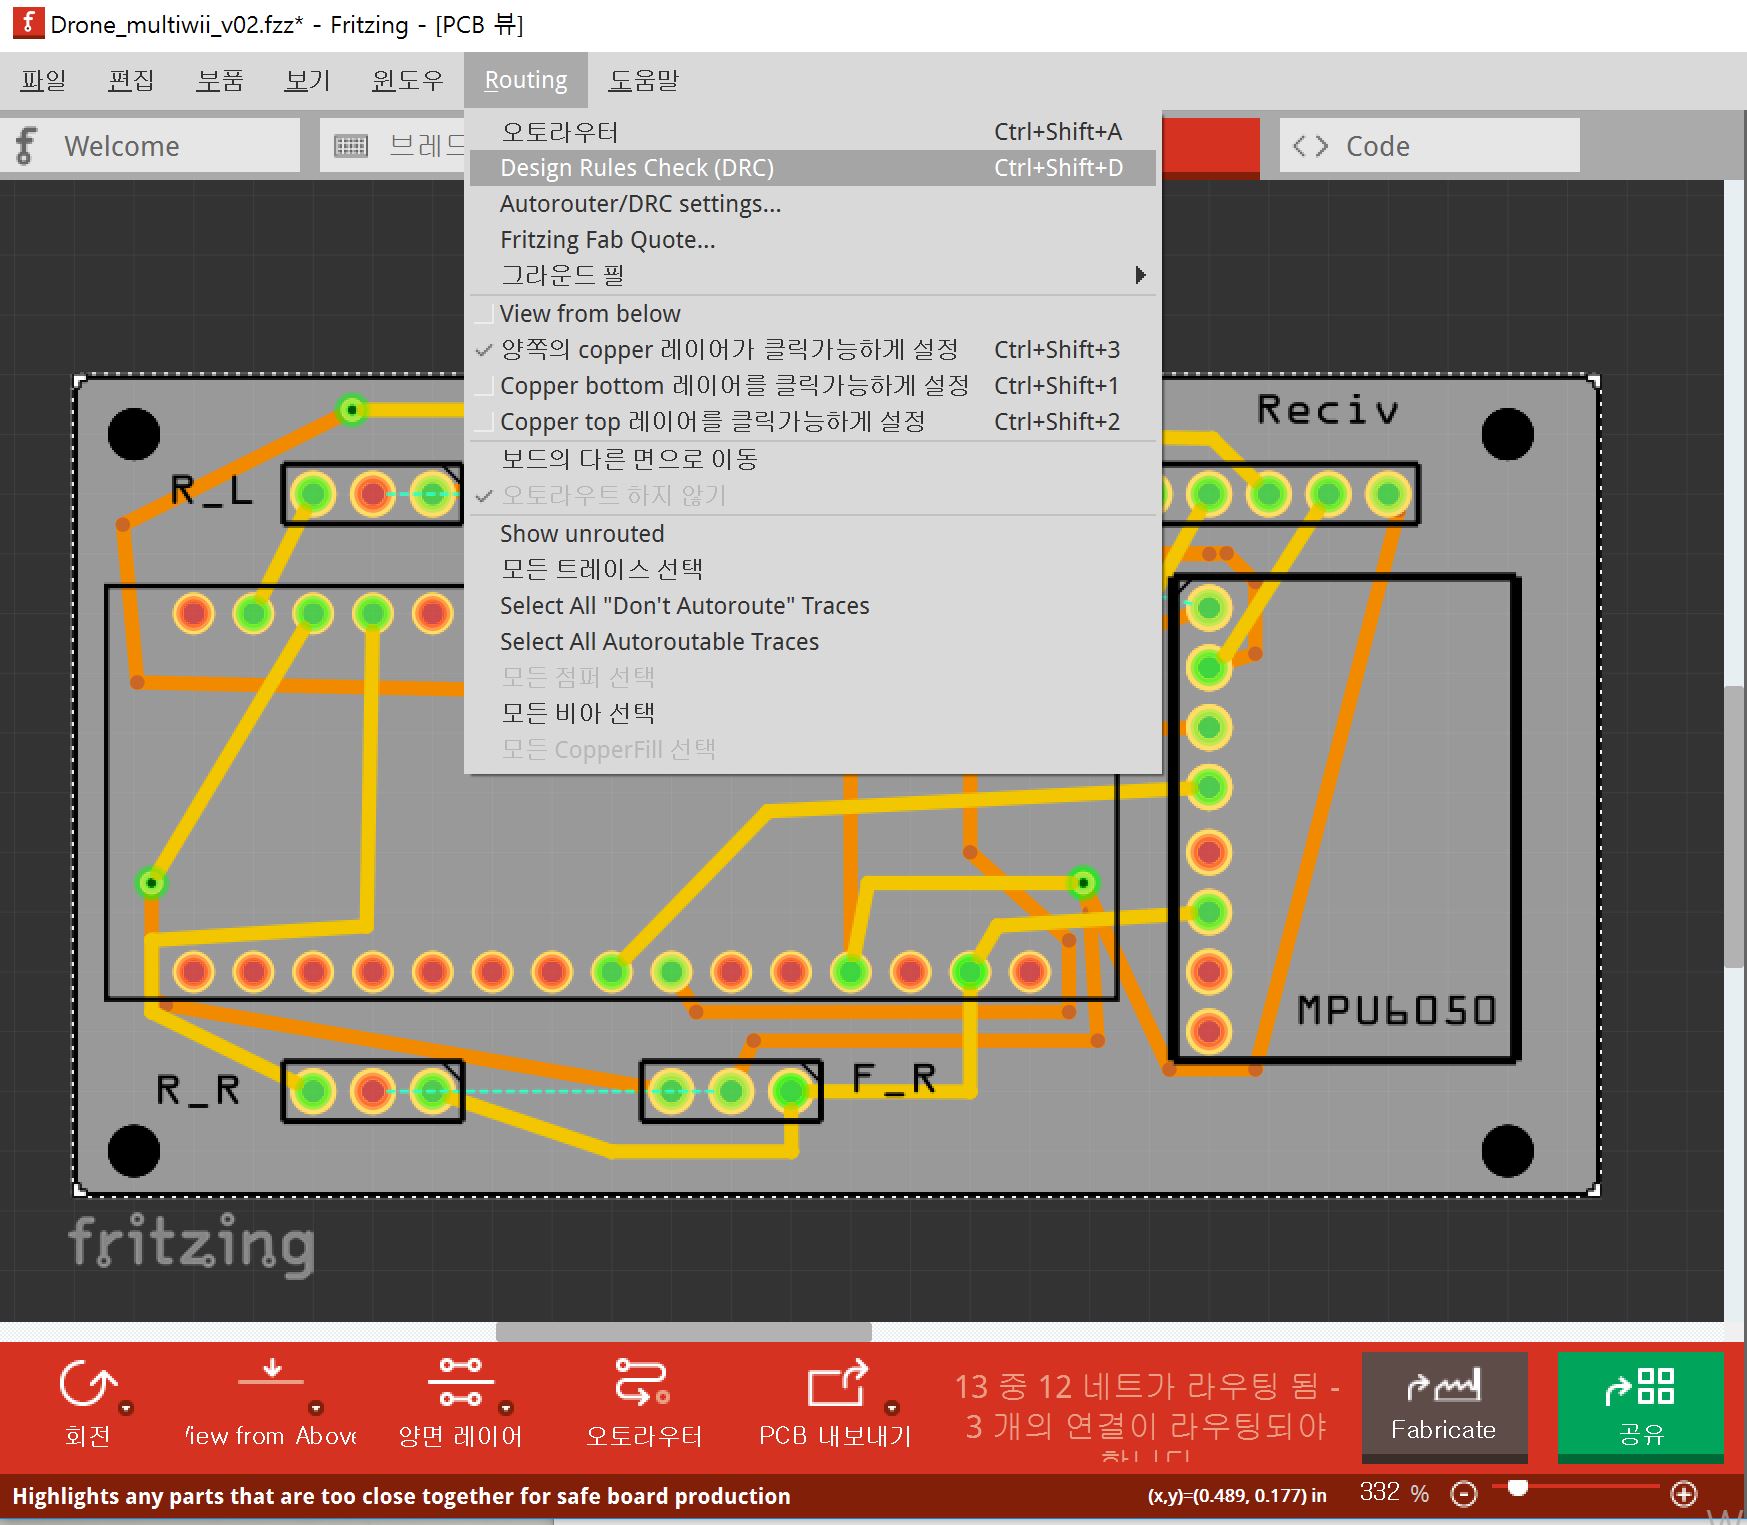Switch to the Welcome tab
1747x1525 pixels.
tap(150, 146)
